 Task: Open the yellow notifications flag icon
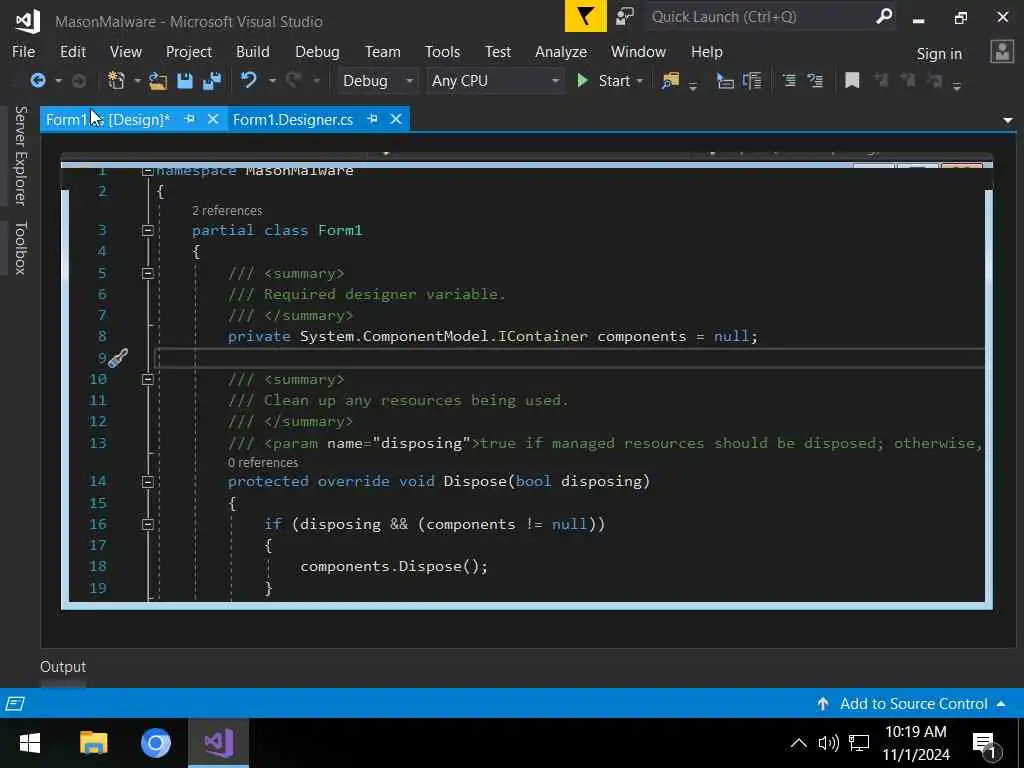(x=585, y=16)
